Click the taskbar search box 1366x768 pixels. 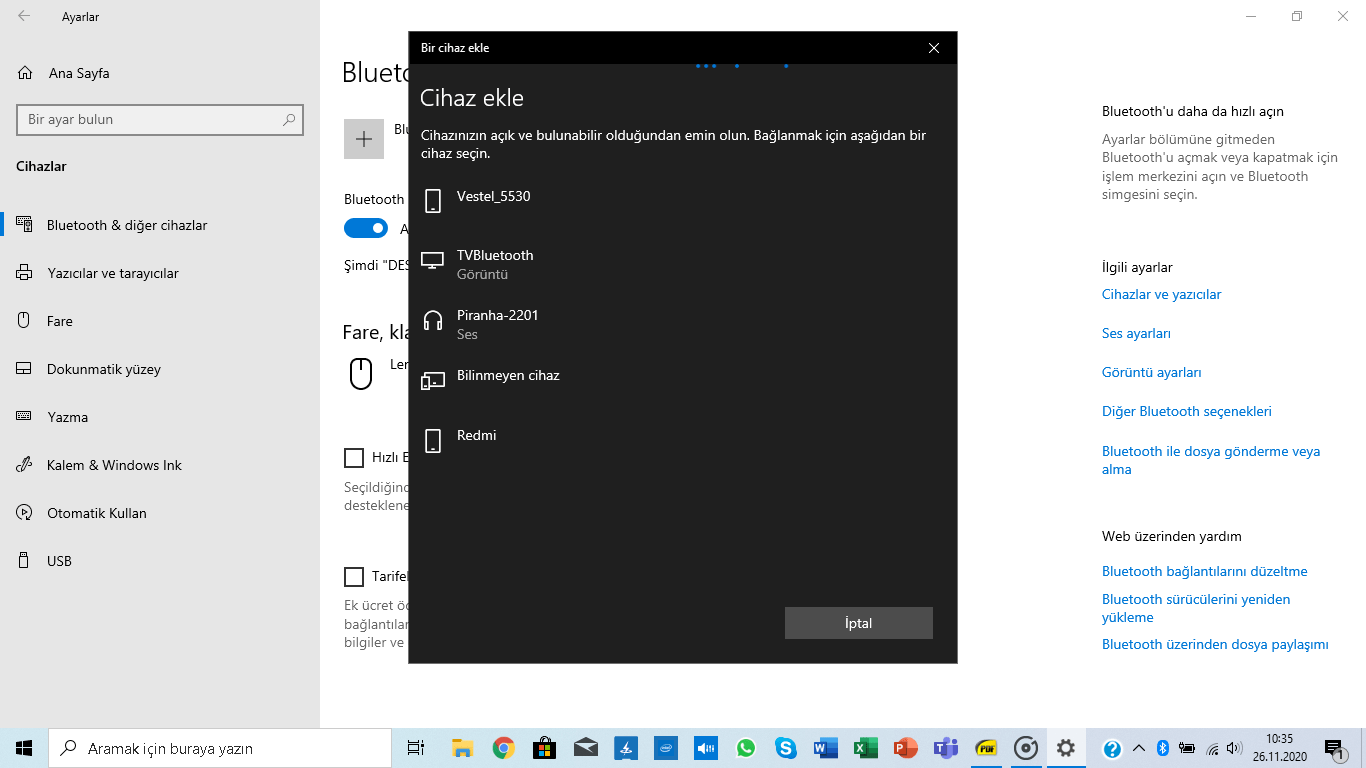click(220, 748)
